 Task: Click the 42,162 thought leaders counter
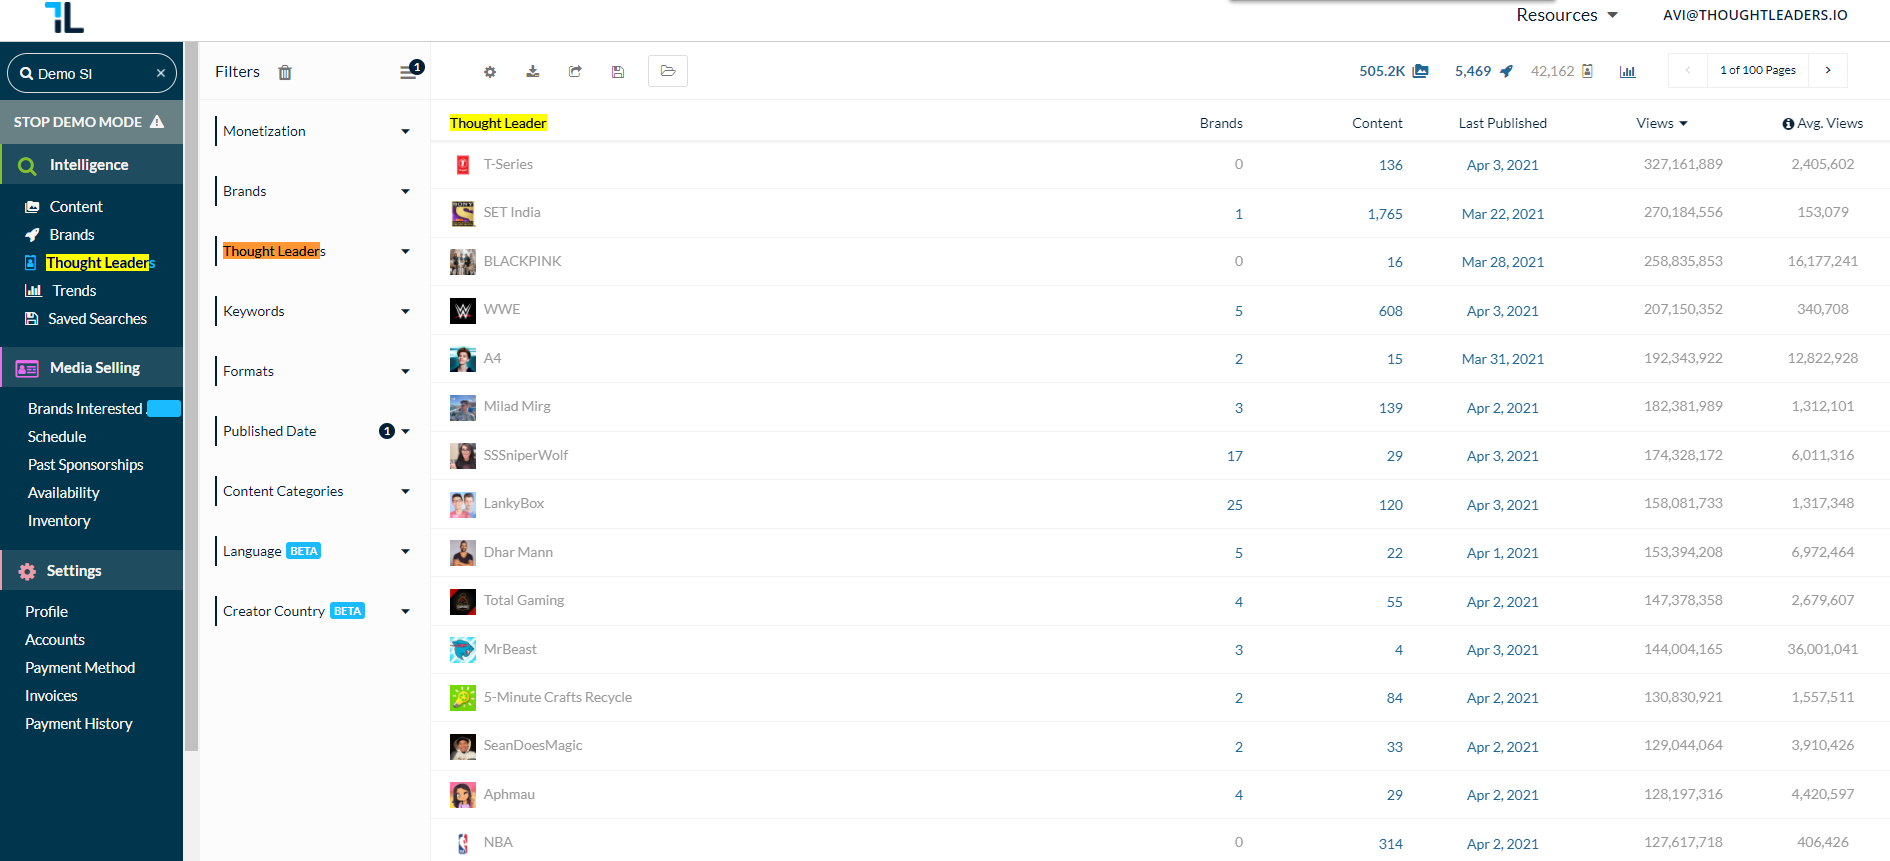pos(1561,71)
